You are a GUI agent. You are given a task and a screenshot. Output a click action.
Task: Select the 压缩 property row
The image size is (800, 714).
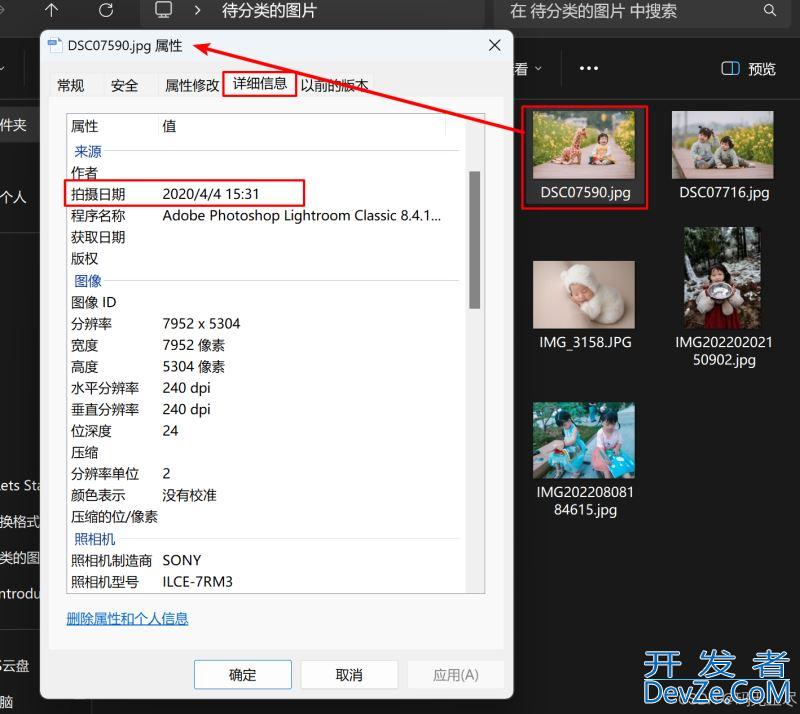click(x=265, y=452)
